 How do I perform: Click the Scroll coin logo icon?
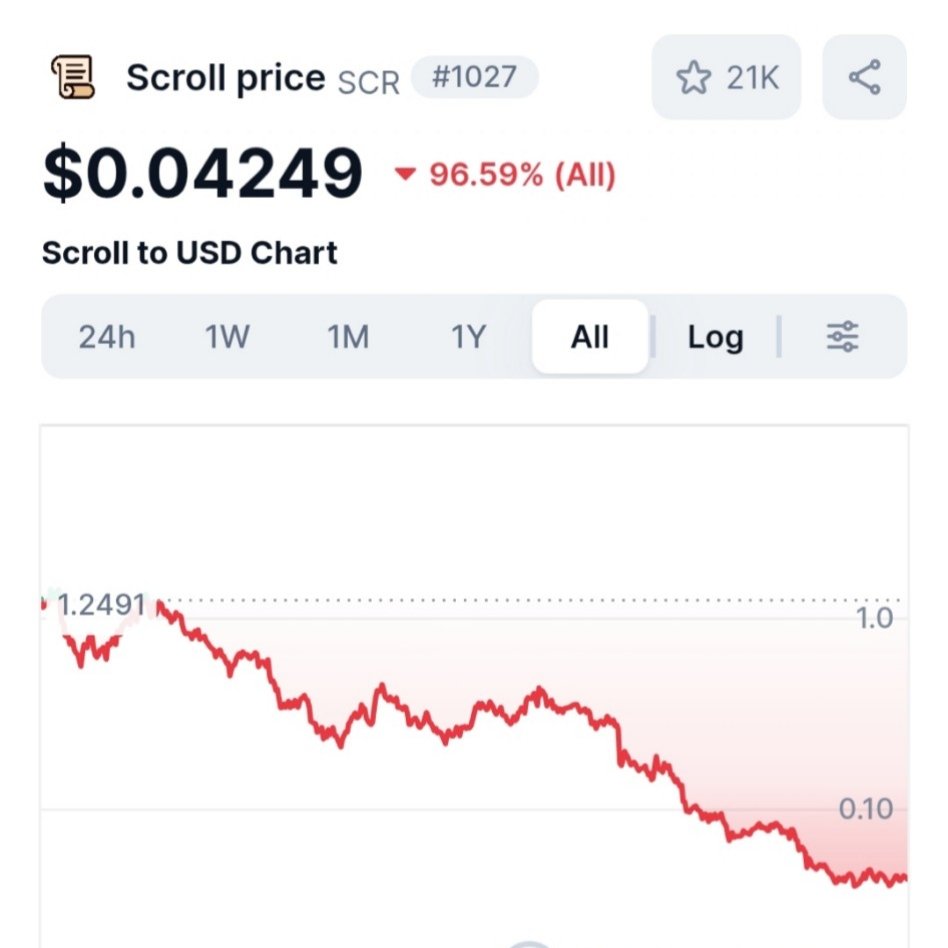coord(72,78)
